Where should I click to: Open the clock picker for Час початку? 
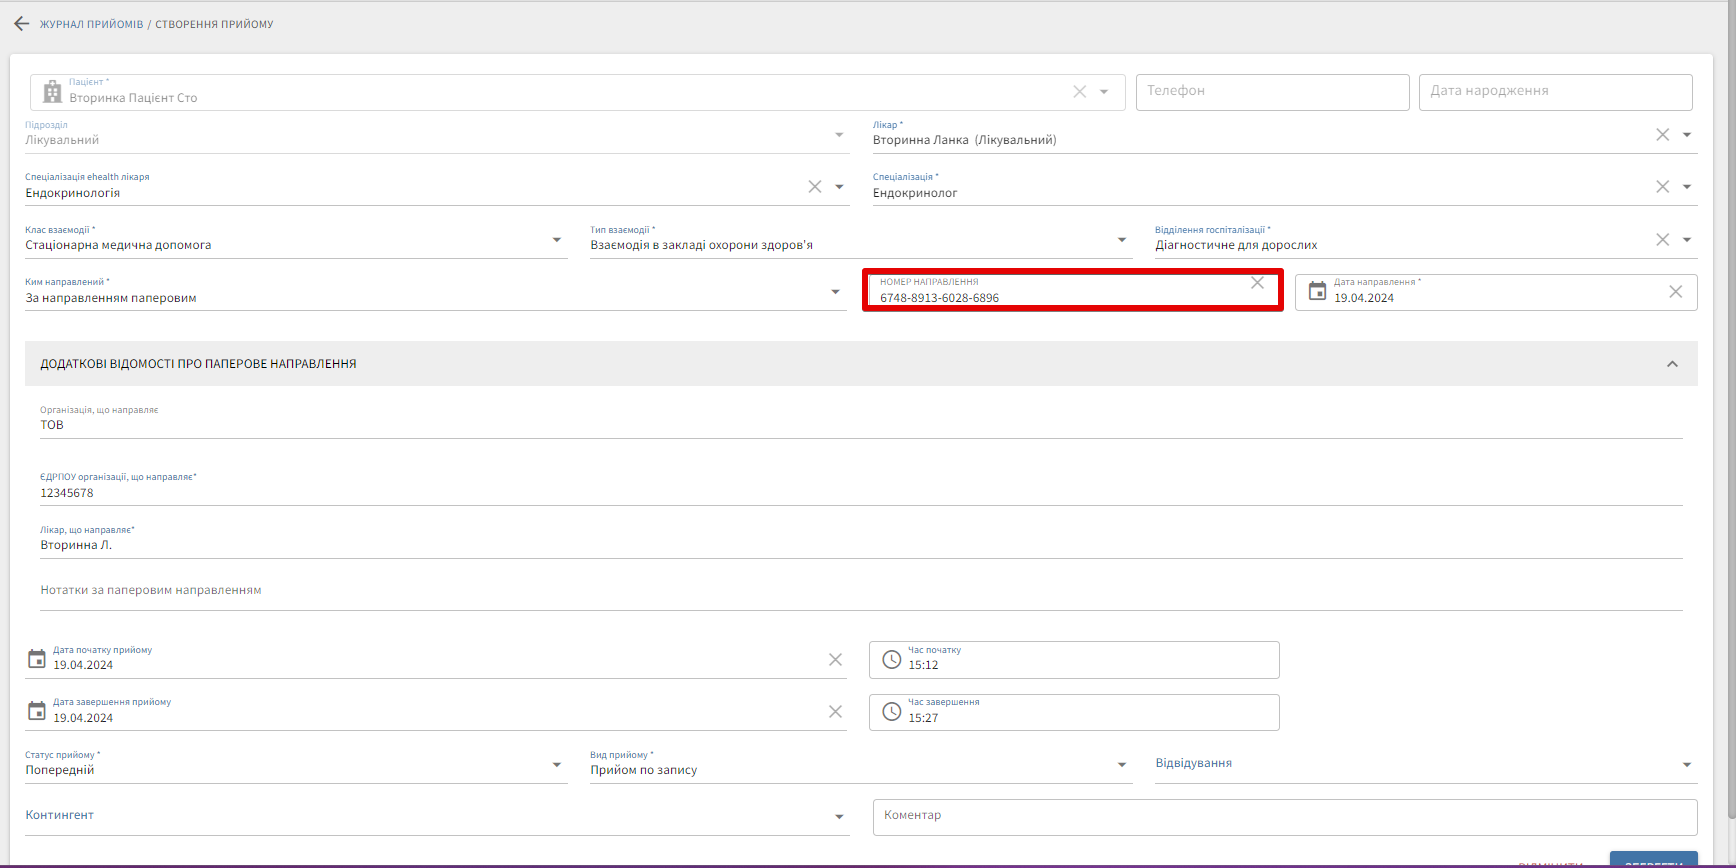click(891, 660)
